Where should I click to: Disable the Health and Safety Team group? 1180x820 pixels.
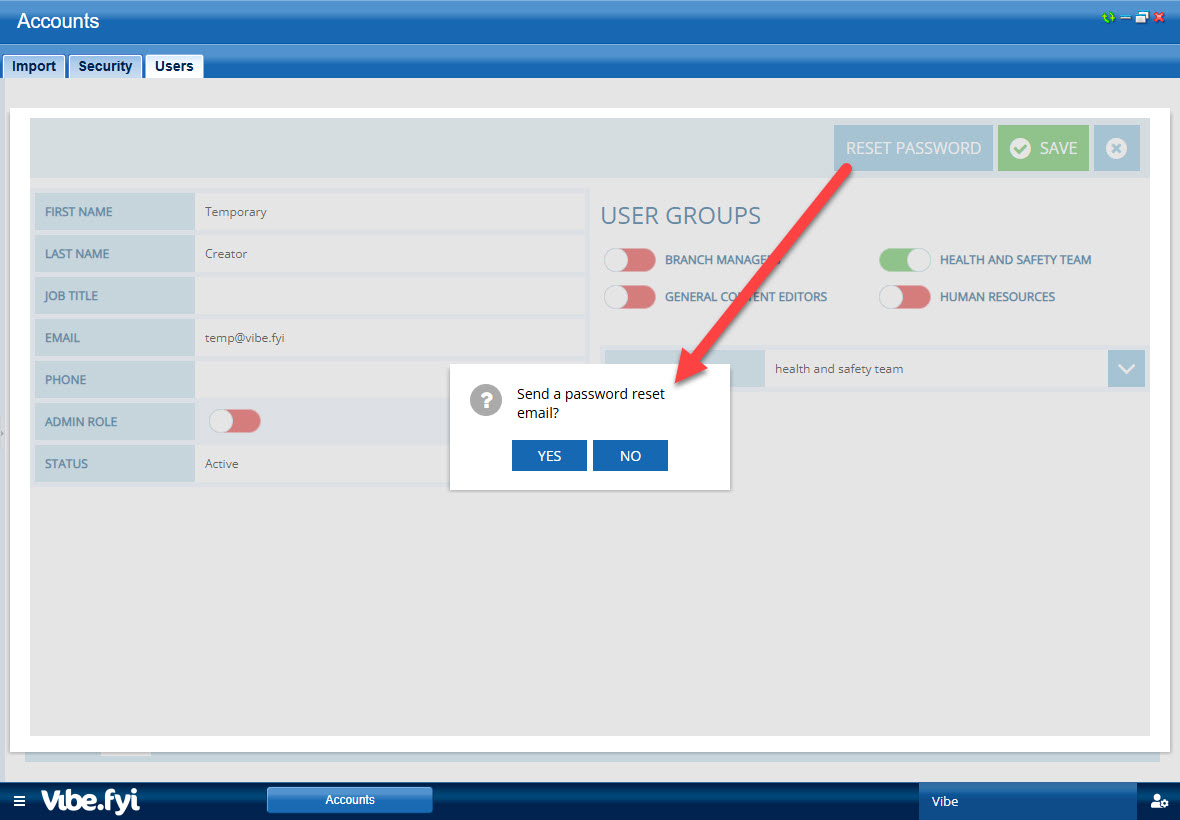pyautogui.click(x=905, y=260)
